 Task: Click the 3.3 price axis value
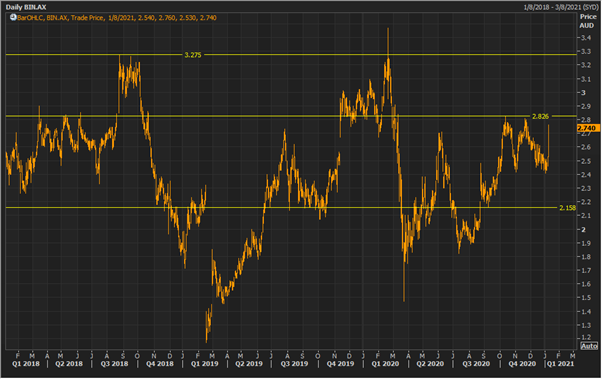pyautogui.click(x=585, y=51)
